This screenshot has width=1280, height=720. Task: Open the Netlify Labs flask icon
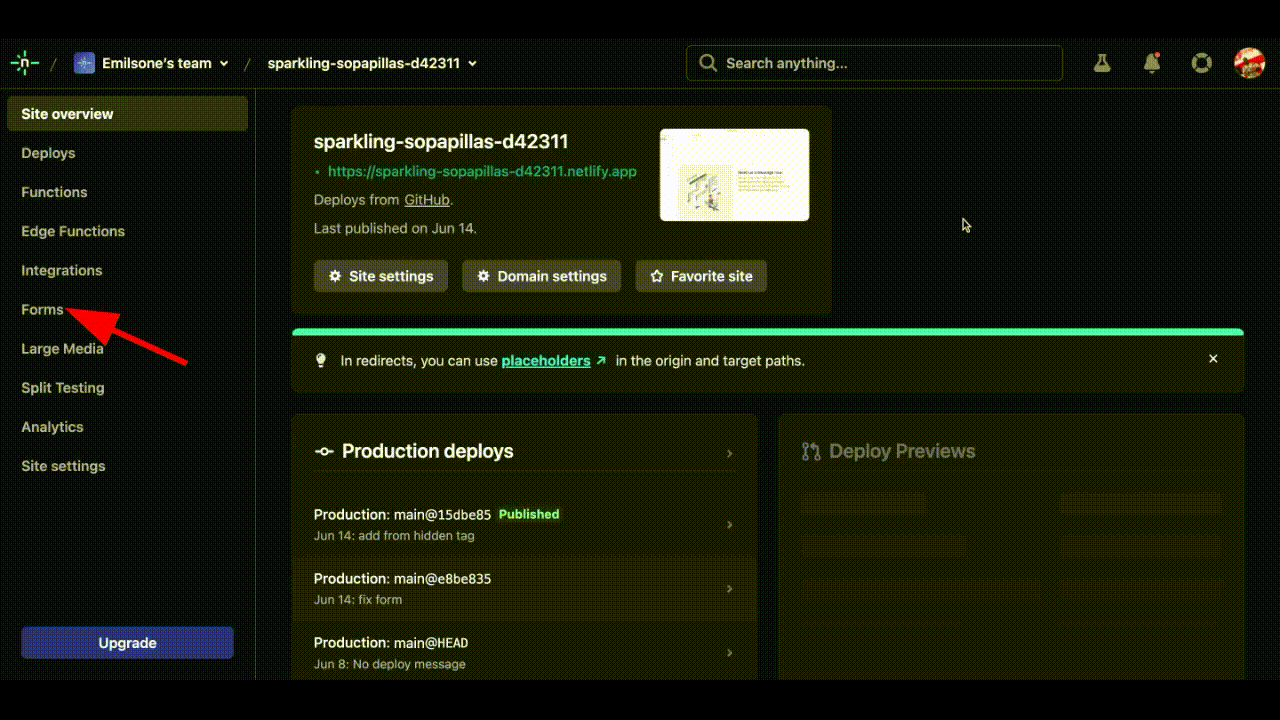(1102, 63)
